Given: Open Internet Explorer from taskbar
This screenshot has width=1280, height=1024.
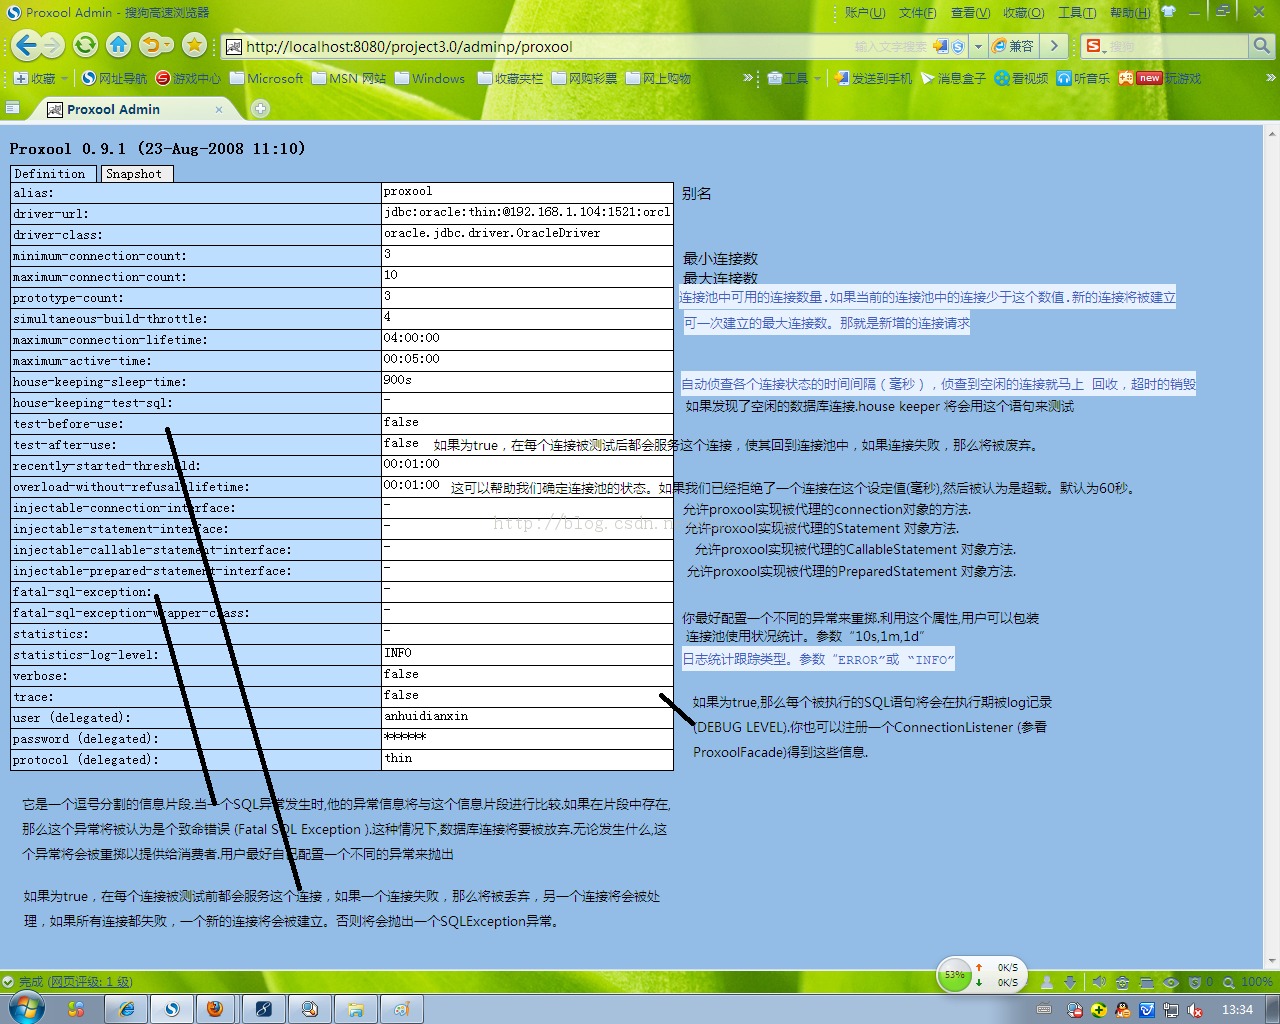Looking at the screenshot, I should [x=127, y=1009].
